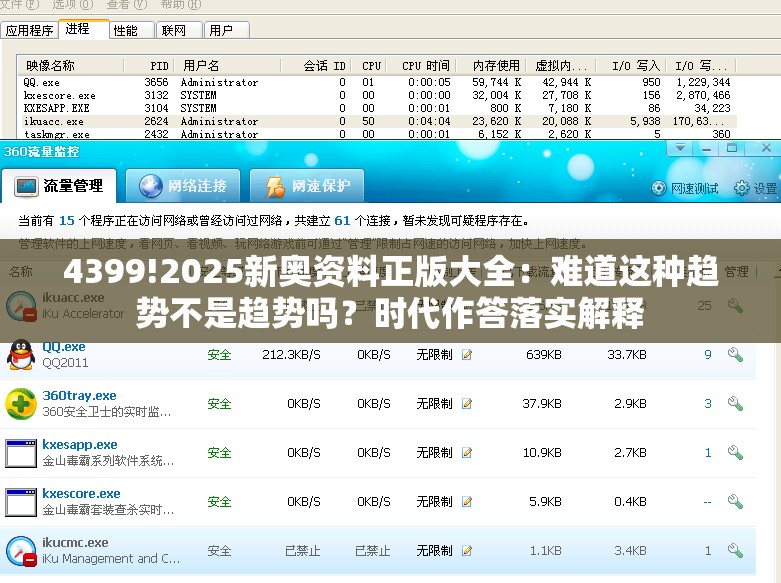Open the ikucmc.exe process name link

[75, 542]
